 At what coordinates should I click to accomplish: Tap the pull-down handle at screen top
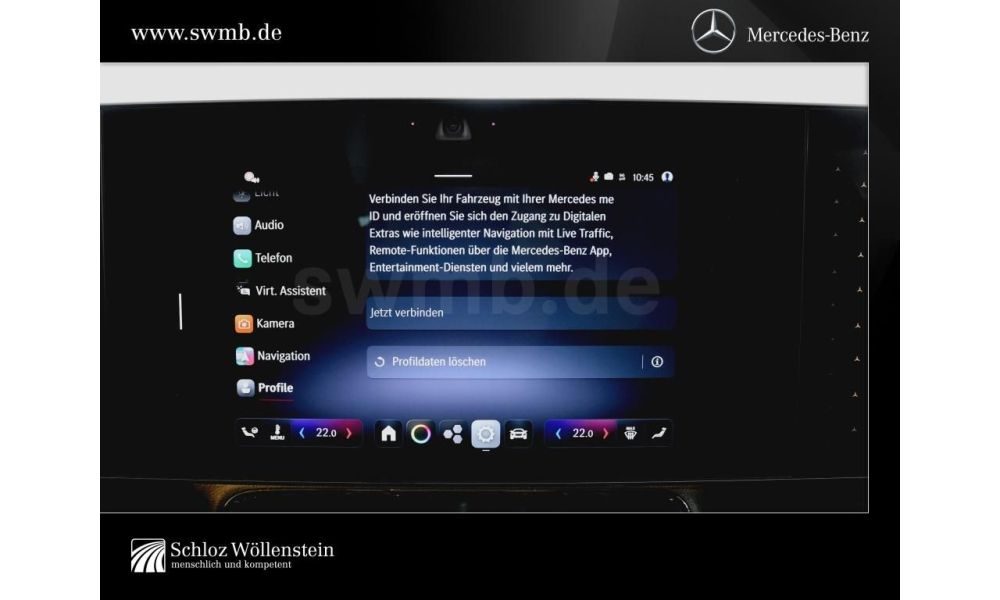(453, 175)
